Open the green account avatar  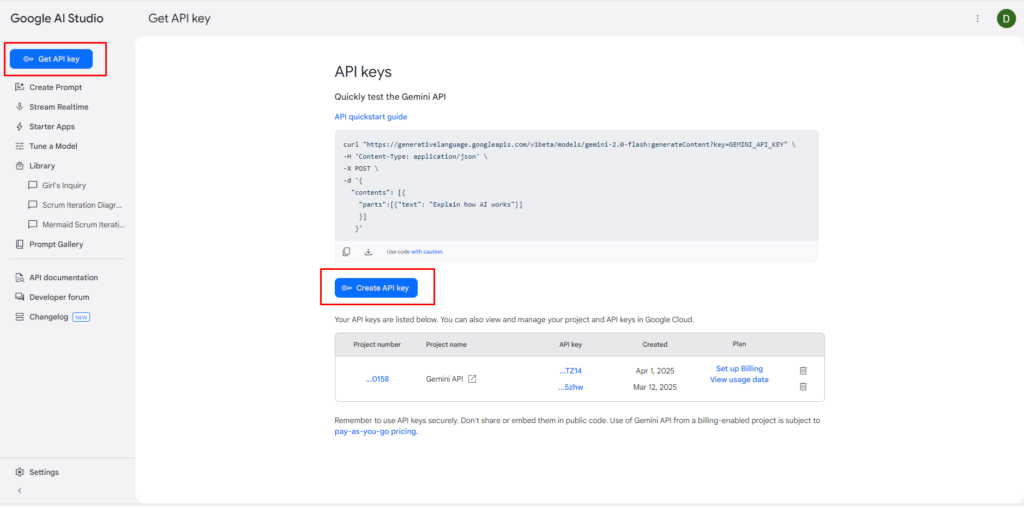pyautogui.click(x=1005, y=18)
